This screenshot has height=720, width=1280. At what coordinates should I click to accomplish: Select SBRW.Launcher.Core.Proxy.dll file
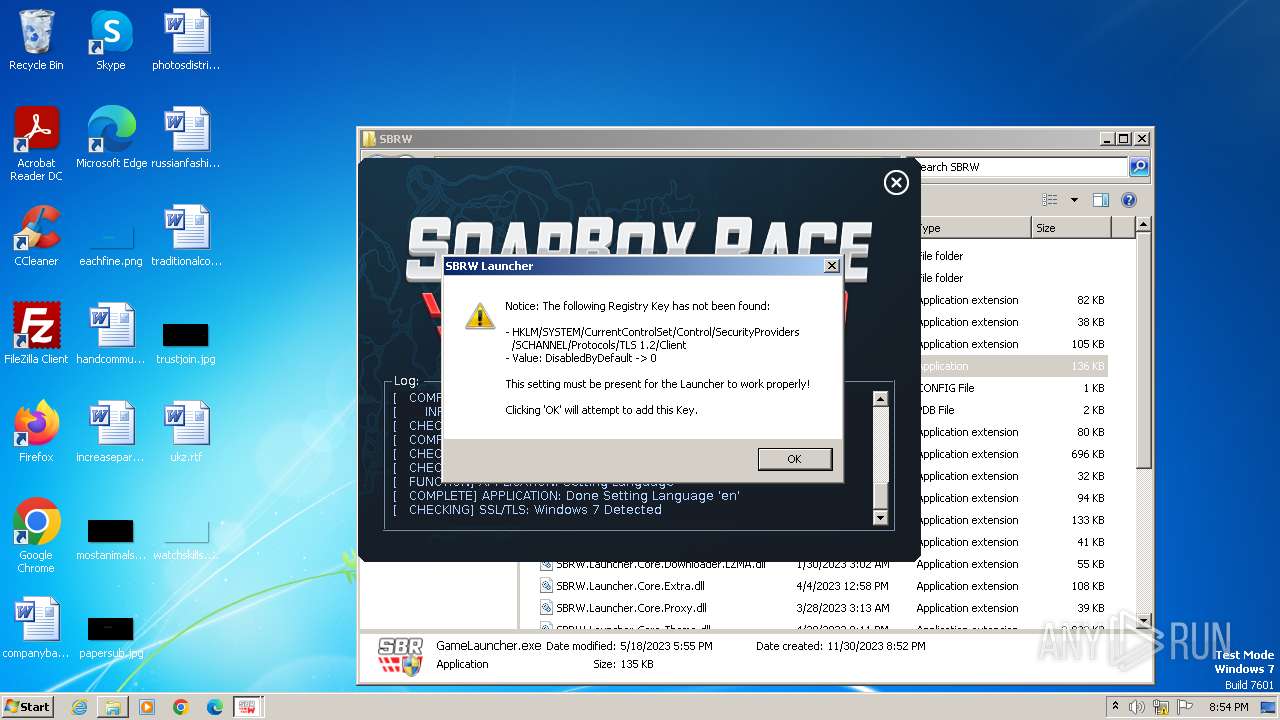coord(631,608)
